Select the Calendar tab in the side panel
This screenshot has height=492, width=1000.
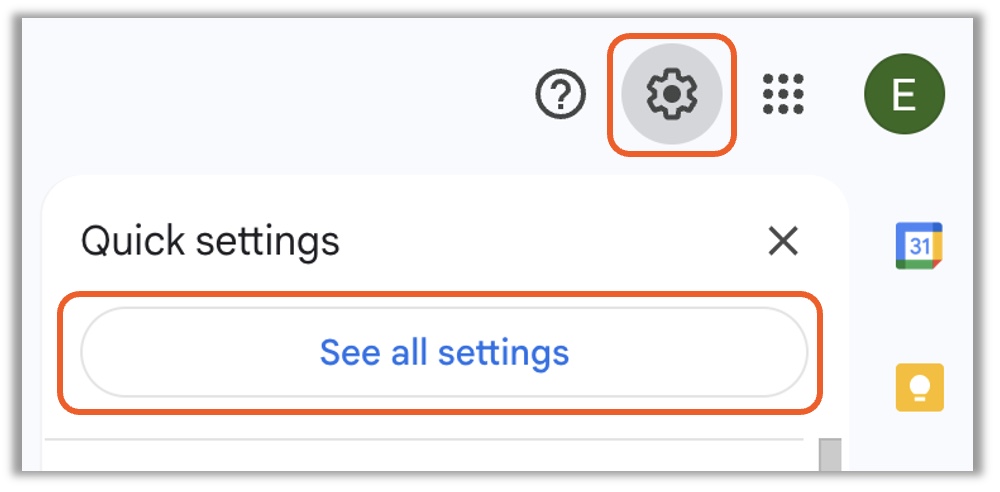919,245
